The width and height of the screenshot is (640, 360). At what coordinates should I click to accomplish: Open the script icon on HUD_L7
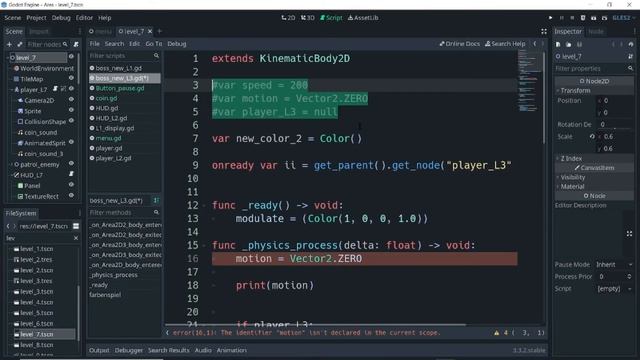[x=71, y=174]
